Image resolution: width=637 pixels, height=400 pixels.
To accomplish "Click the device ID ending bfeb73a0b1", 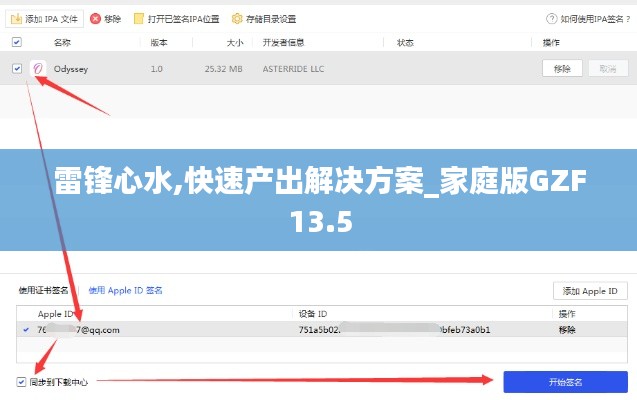I will click(394, 330).
